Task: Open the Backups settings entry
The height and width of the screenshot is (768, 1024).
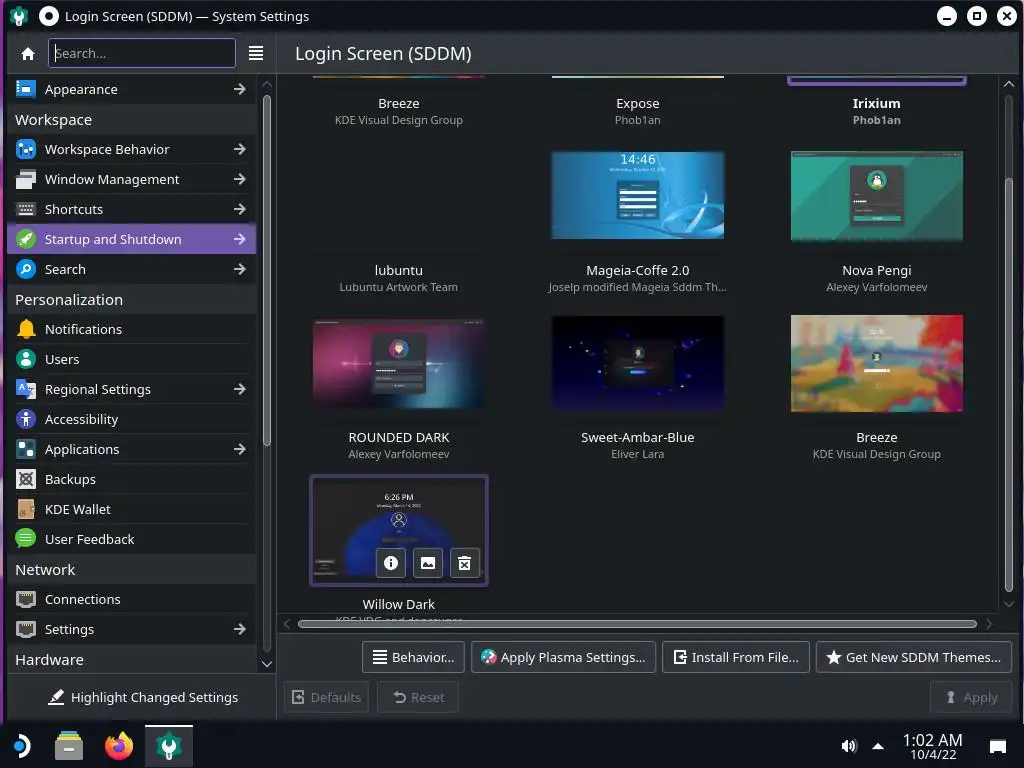Action: (131, 479)
